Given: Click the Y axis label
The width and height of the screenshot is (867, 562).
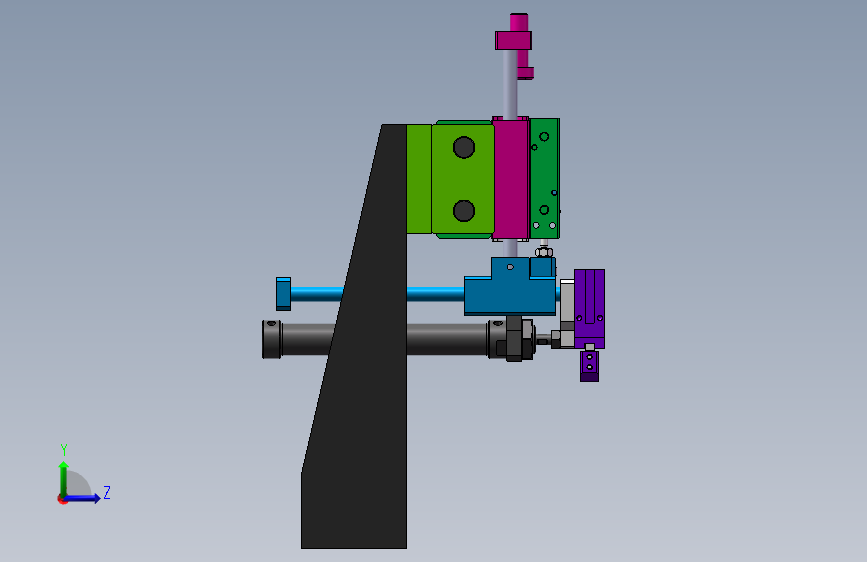Looking at the screenshot, I should tap(64, 450).
